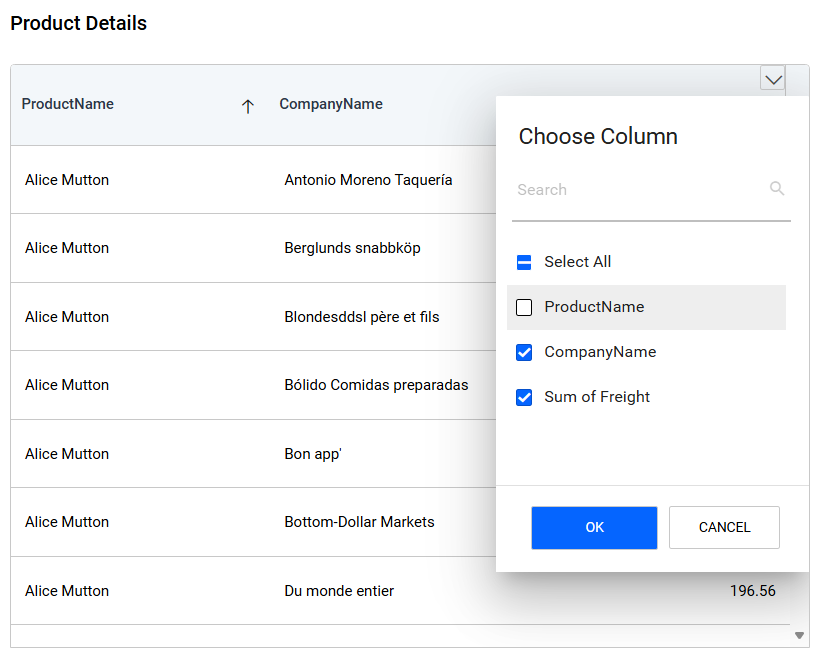The image size is (822, 652).
Task: Check the ProductName column checkbox
Action: tap(524, 307)
